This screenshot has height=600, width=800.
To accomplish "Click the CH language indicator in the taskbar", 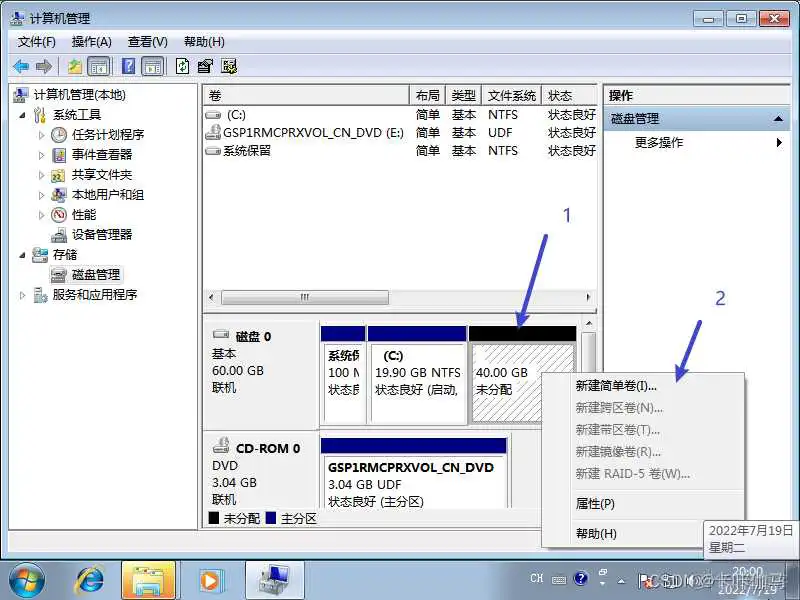I will 536,578.
